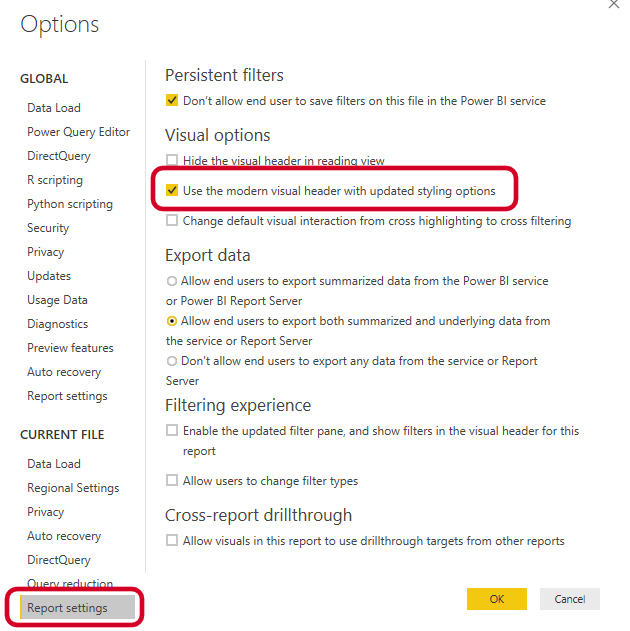This screenshot has height=631, width=630.
Task: Select export summarized data only radio option
Action: [x=171, y=280]
